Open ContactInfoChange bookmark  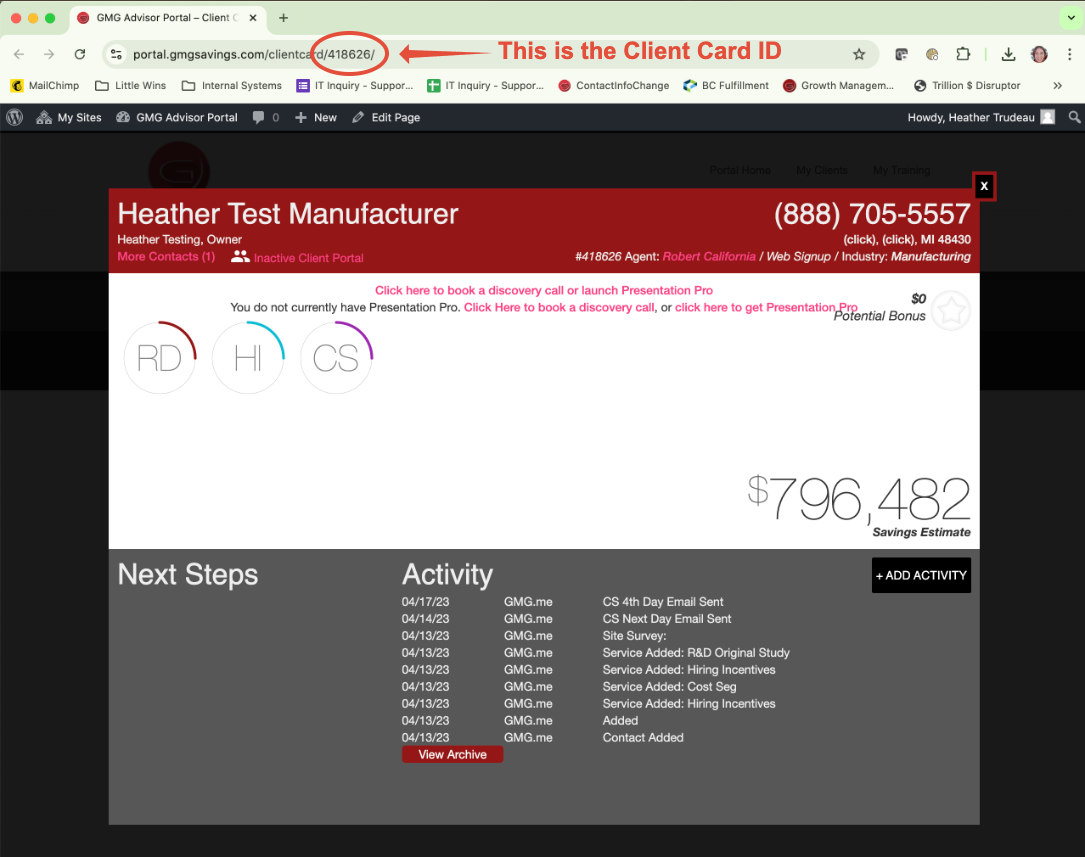614,86
